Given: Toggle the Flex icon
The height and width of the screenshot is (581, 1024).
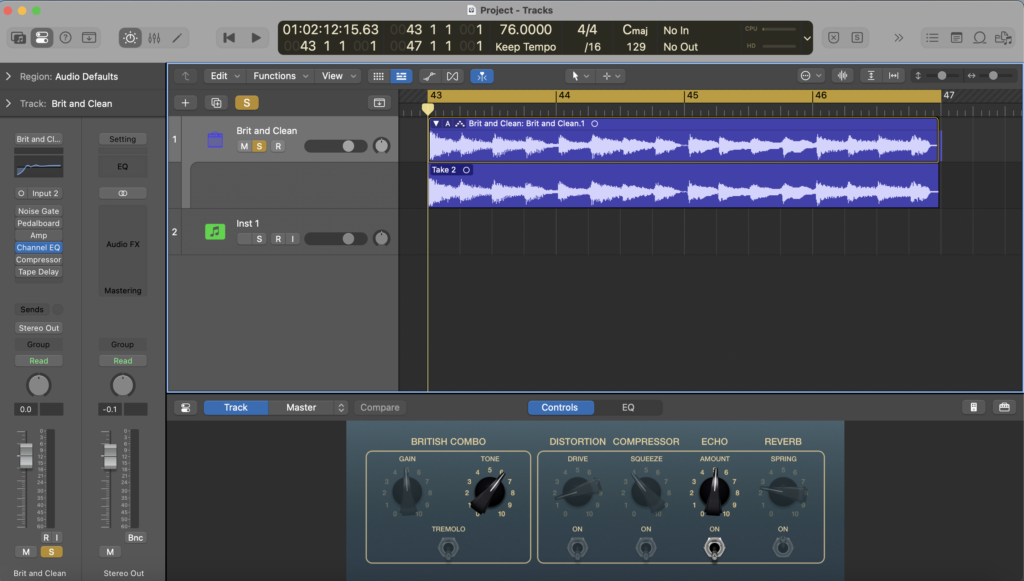Looking at the screenshot, I should tap(452, 76).
